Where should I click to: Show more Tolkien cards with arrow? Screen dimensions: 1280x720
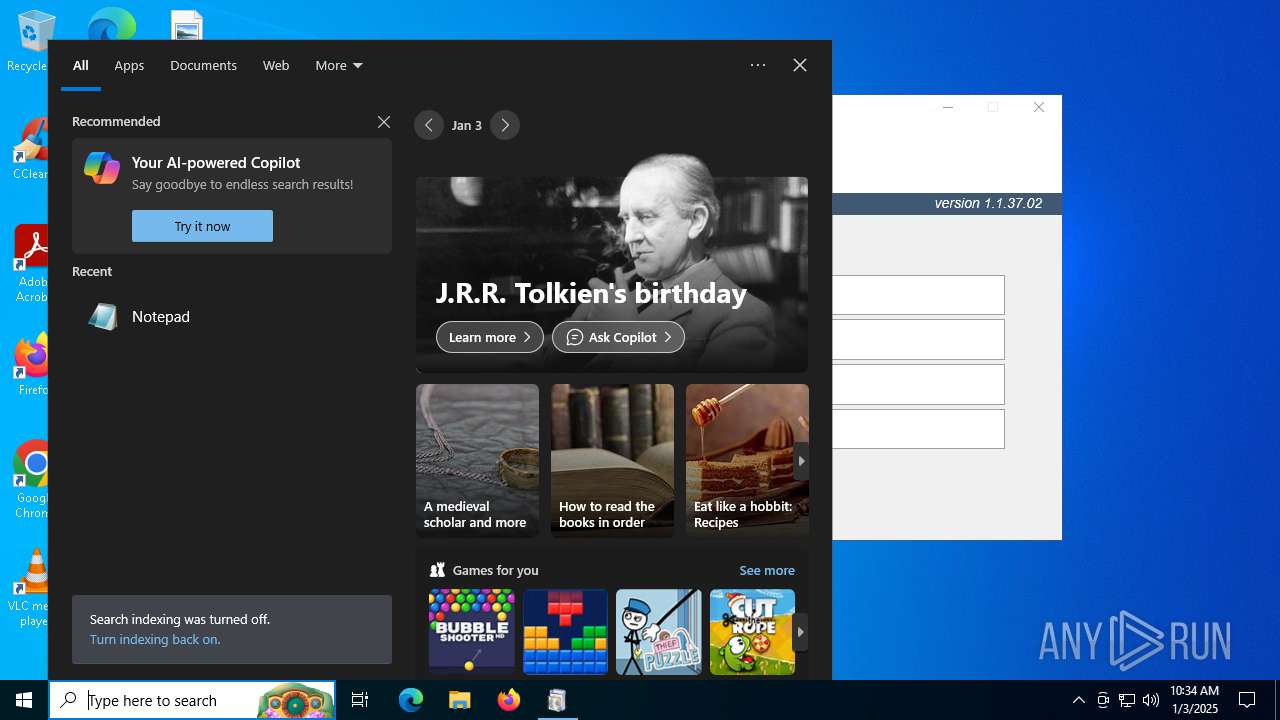point(801,461)
